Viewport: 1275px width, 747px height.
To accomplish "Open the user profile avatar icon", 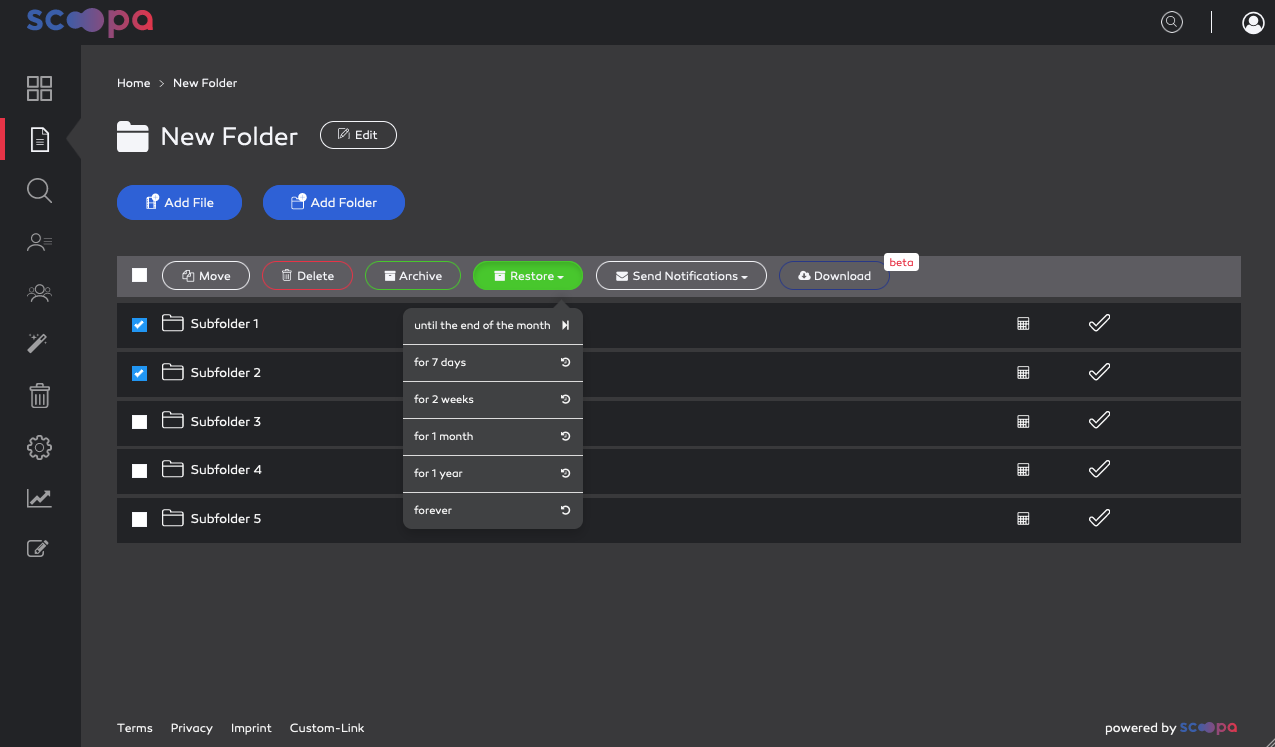I will coord(1253,22).
